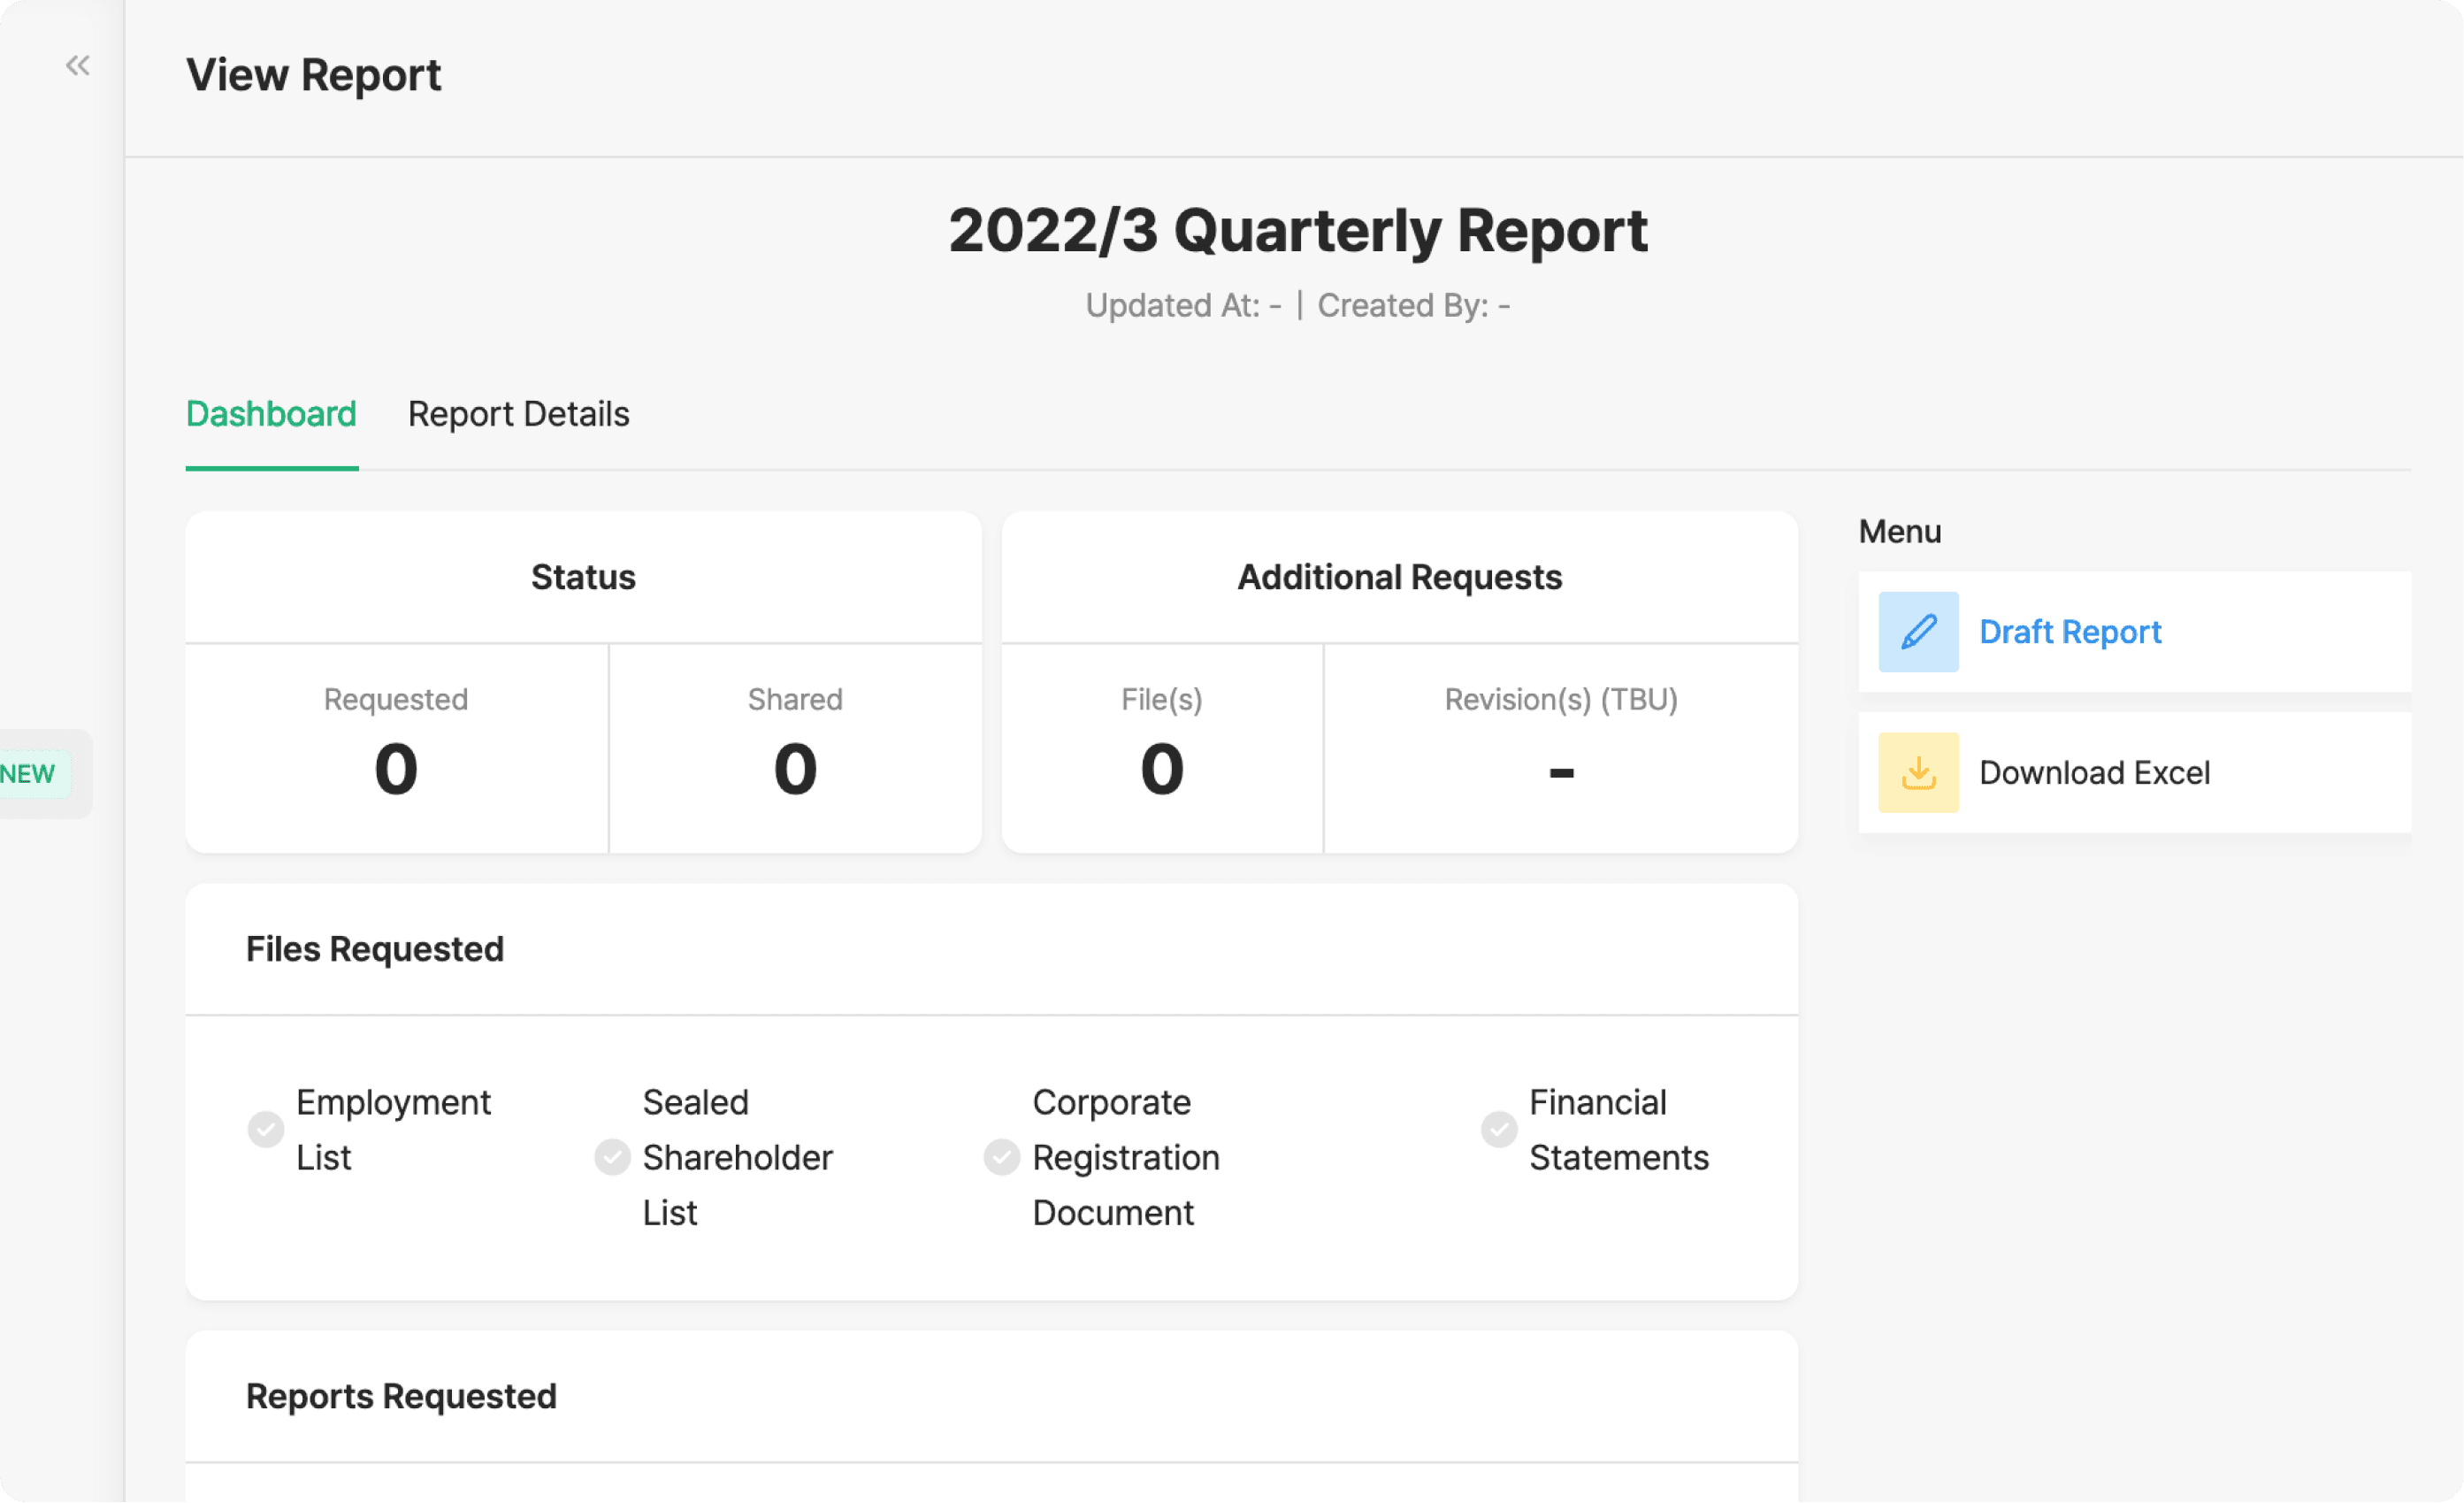Image resolution: width=2464 pixels, height=1503 pixels.
Task: Click Download Excel menu item
Action: tap(2094, 772)
